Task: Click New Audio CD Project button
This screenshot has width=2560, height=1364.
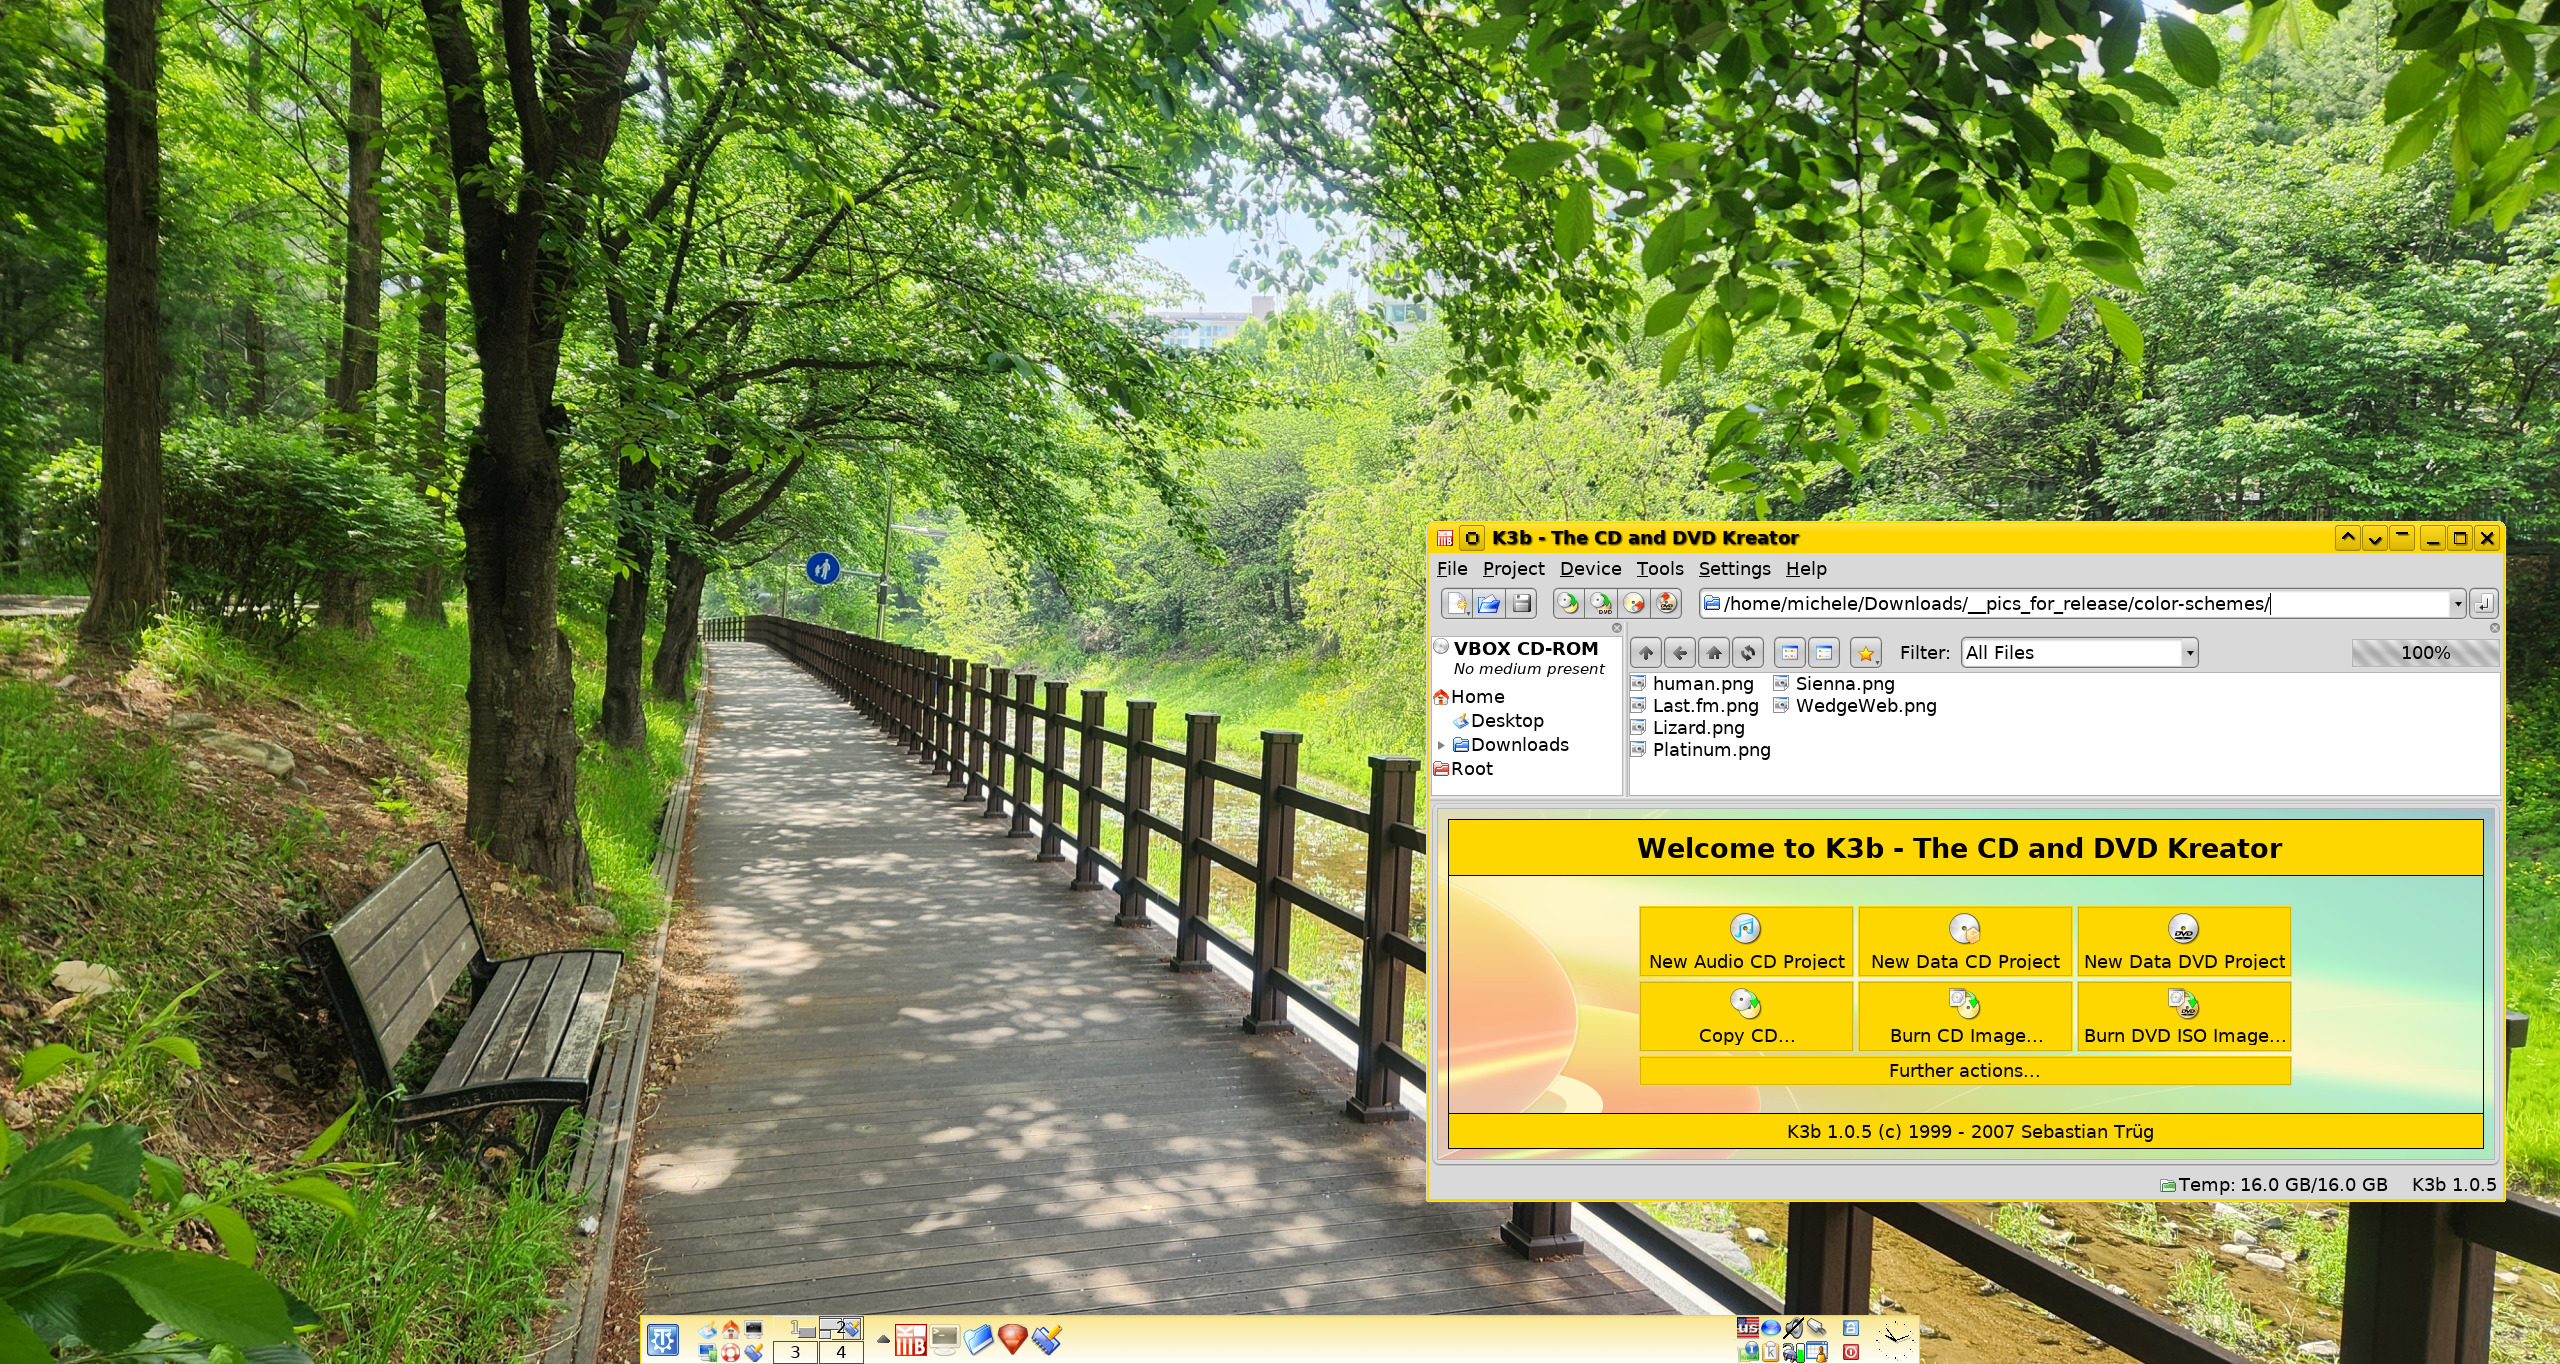Action: pyautogui.click(x=1746, y=941)
